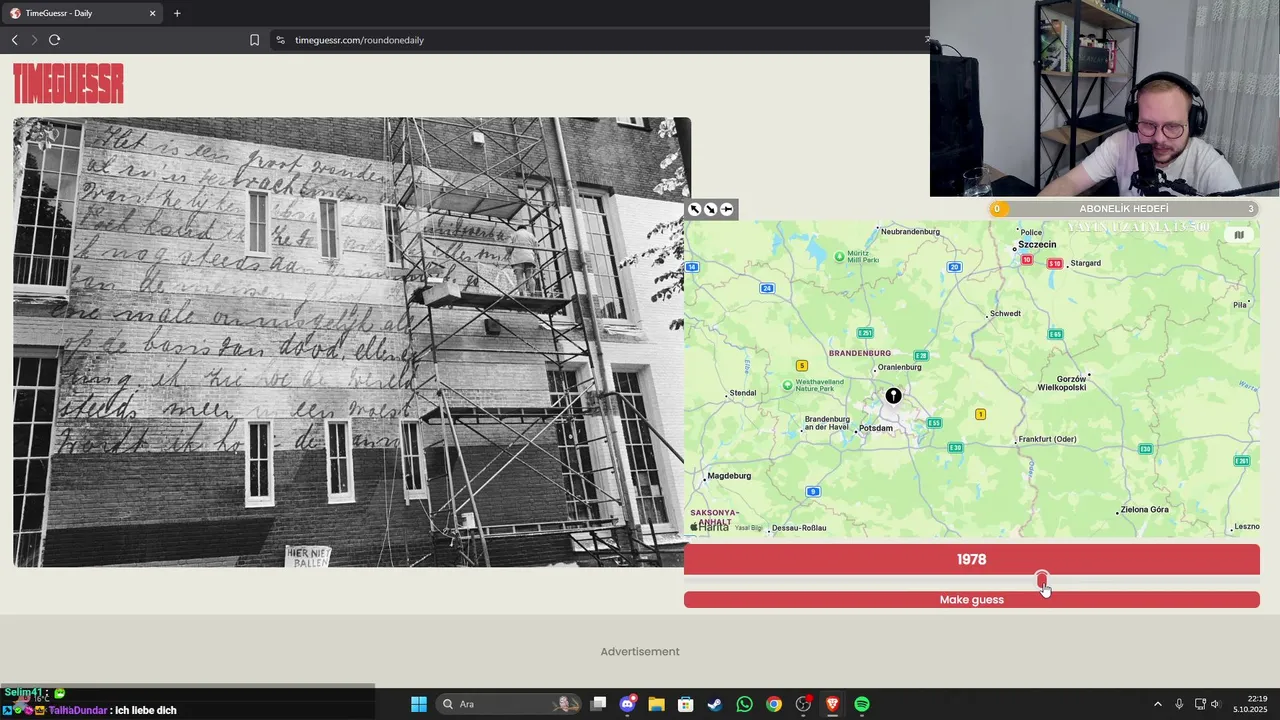The image size is (1280, 720).
Task: Click the BRANDENBURG region label
Action: tap(860, 353)
